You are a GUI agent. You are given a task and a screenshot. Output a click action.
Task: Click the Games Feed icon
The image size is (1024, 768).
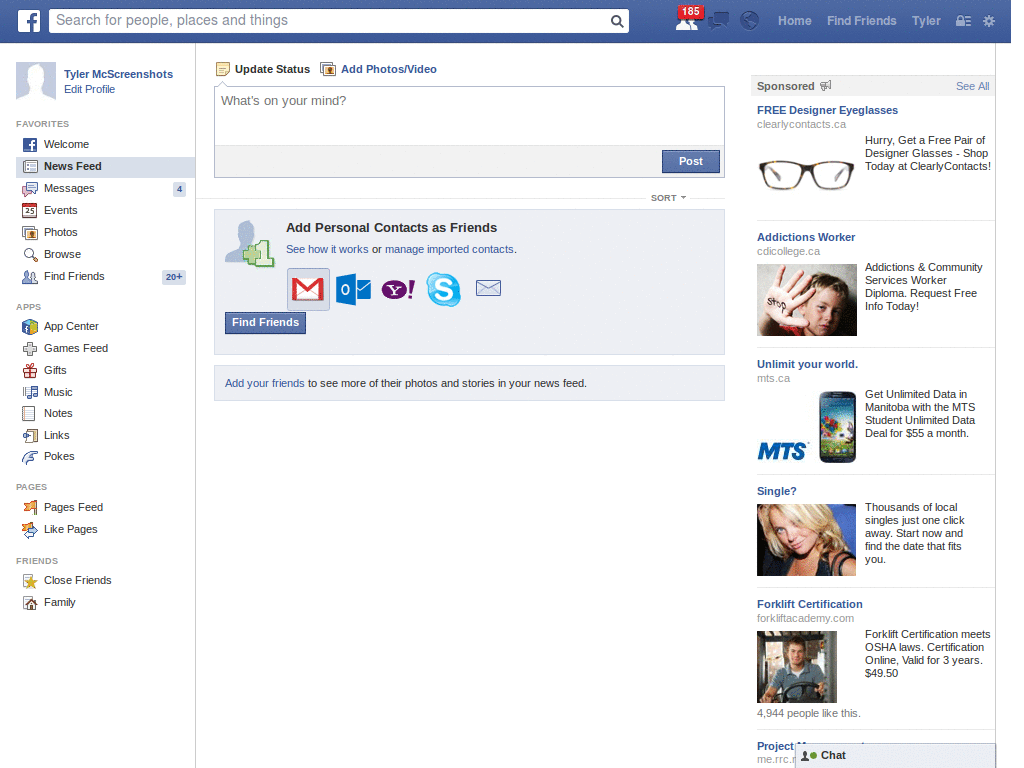[29, 349]
